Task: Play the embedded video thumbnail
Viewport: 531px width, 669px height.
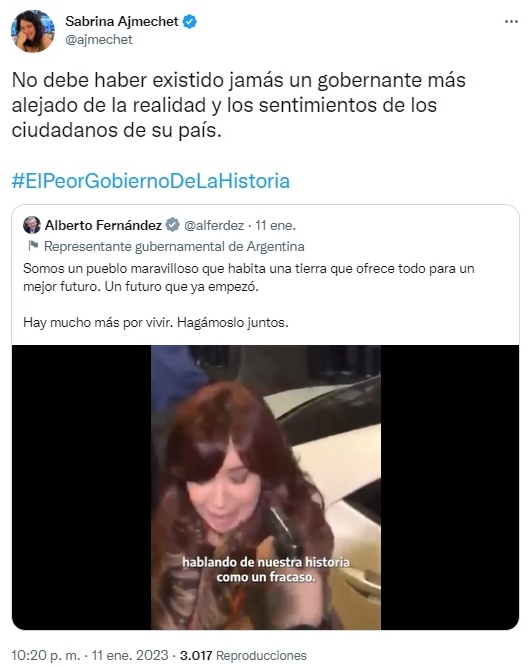Action: tap(265, 487)
